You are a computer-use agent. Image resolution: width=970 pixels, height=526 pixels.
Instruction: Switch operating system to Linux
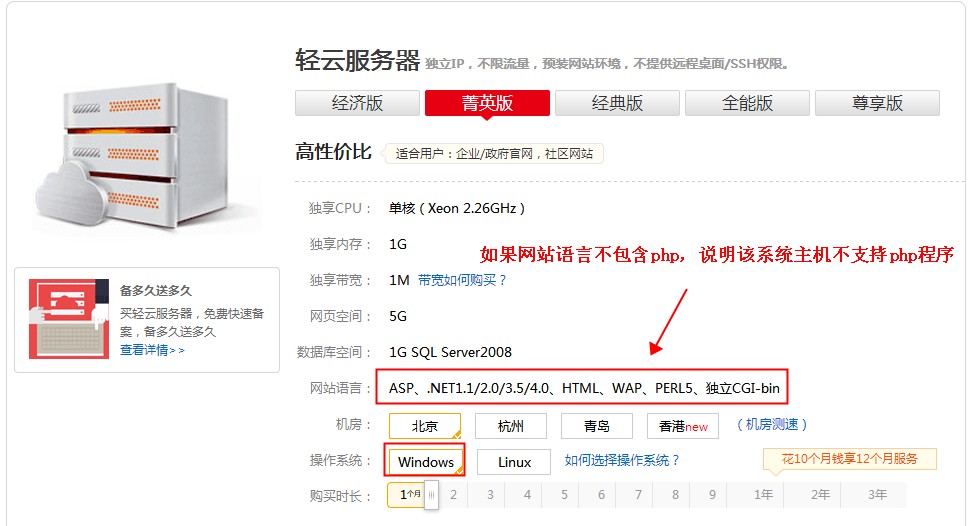tap(513, 462)
